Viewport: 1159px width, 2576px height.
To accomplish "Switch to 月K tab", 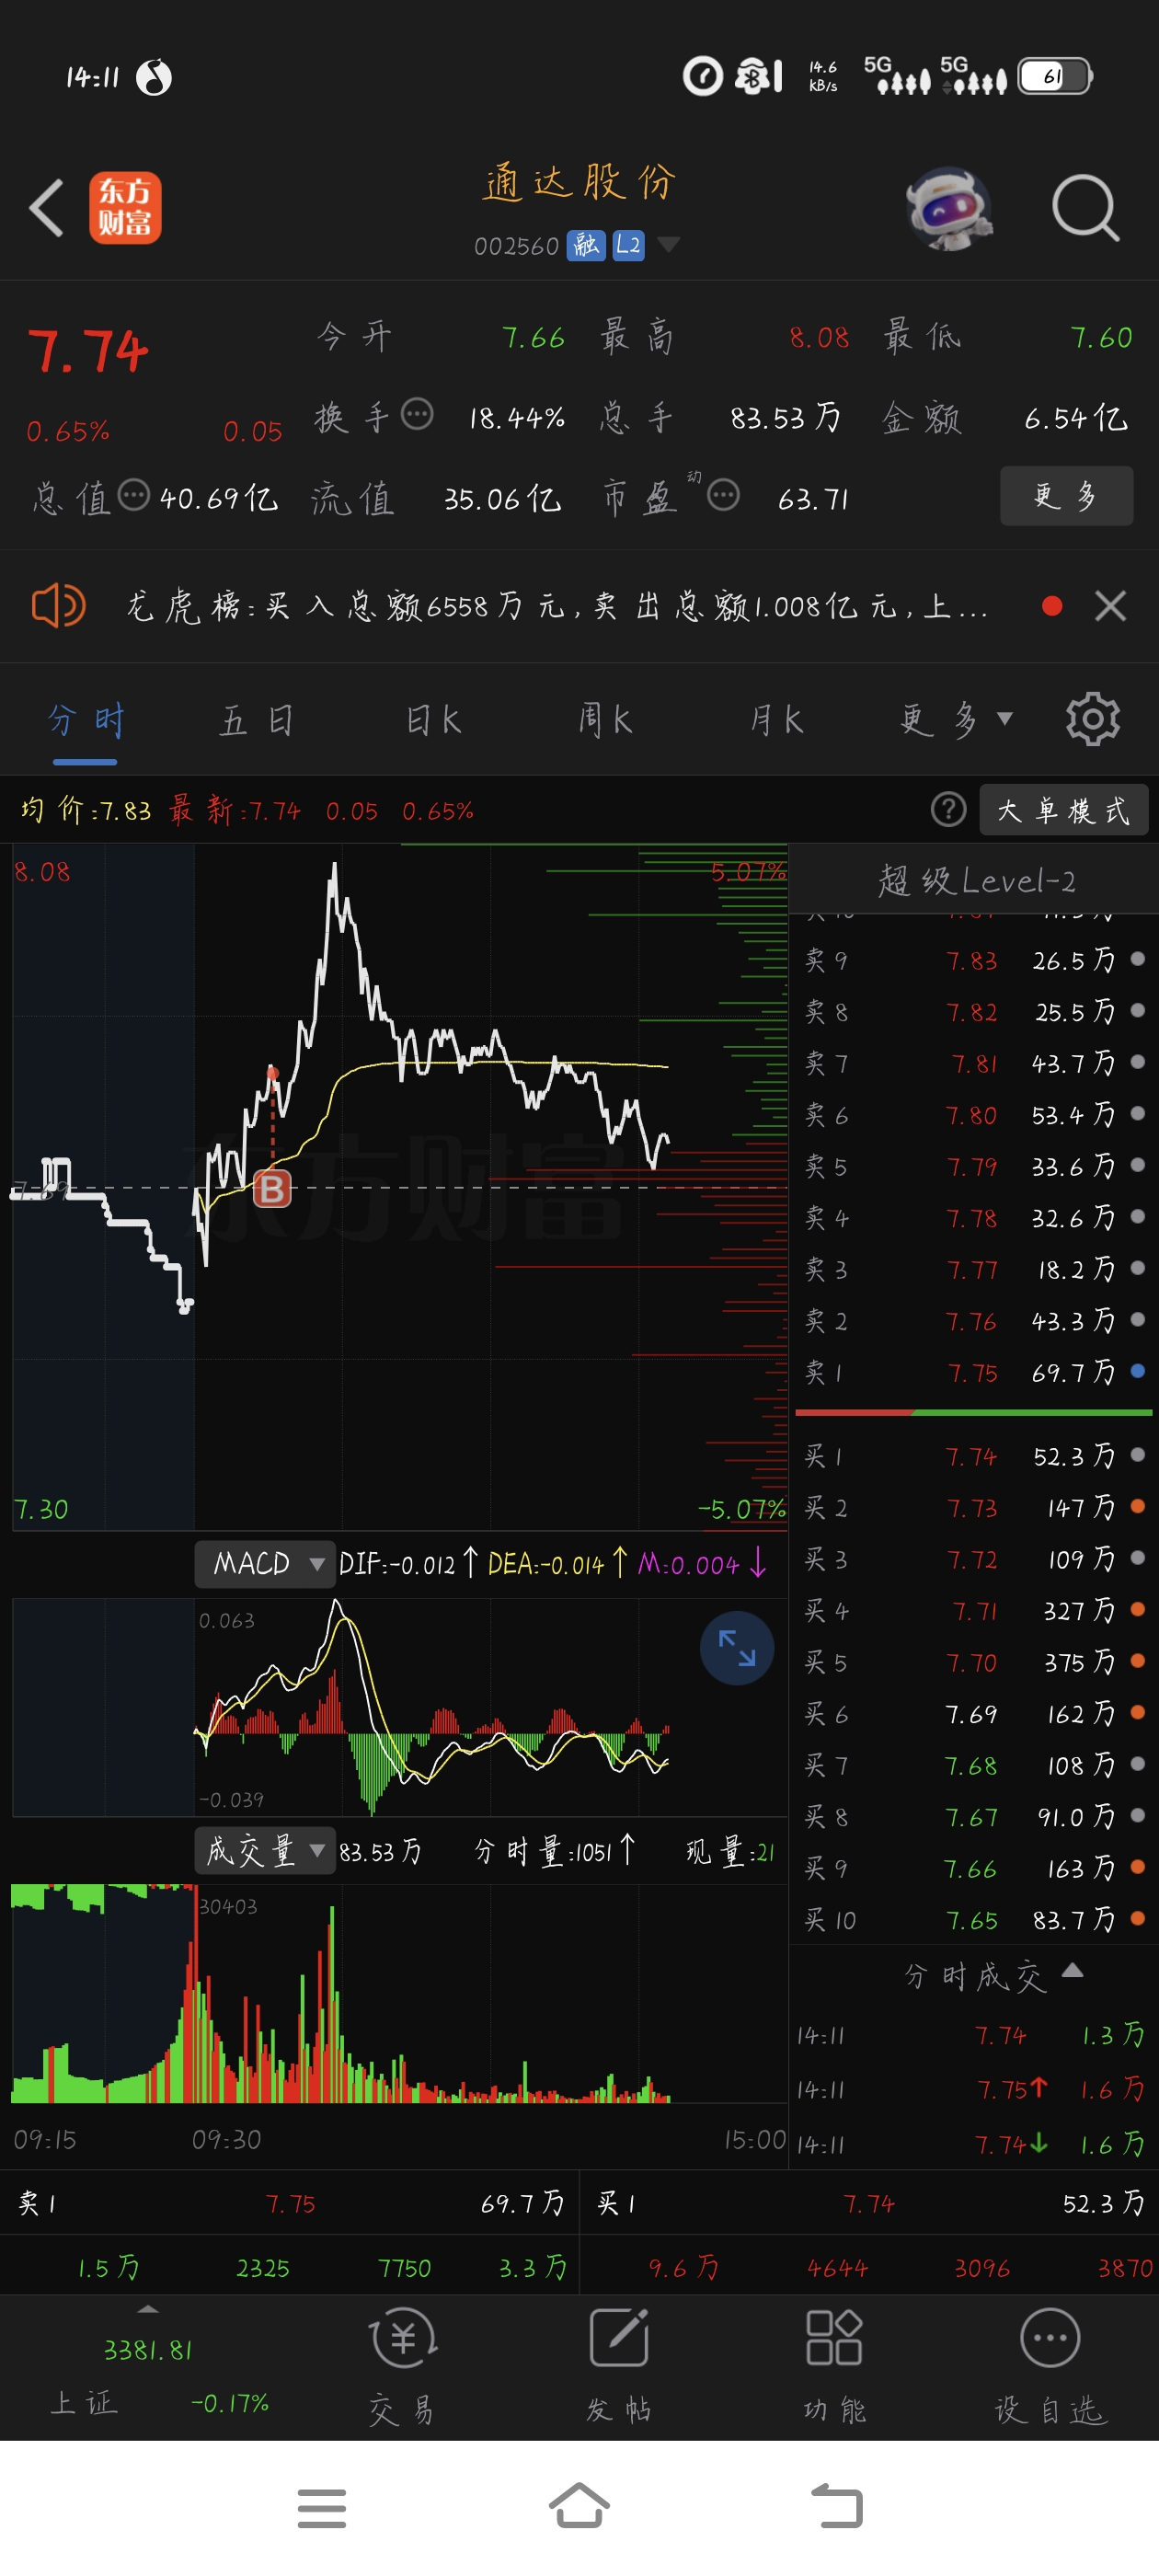I will (x=777, y=720).
